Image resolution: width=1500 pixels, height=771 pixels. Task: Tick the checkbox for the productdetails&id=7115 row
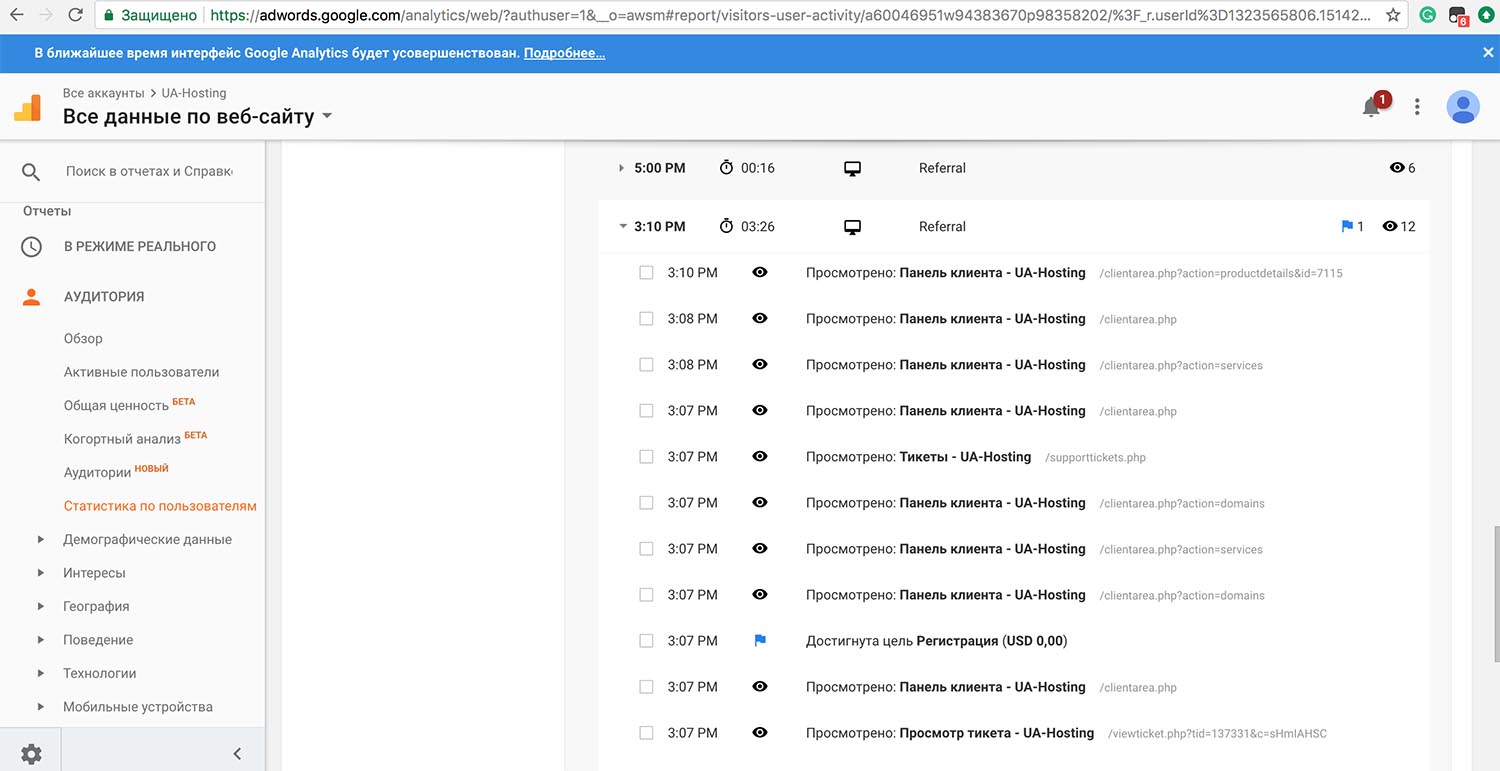(x=646, y=273)
